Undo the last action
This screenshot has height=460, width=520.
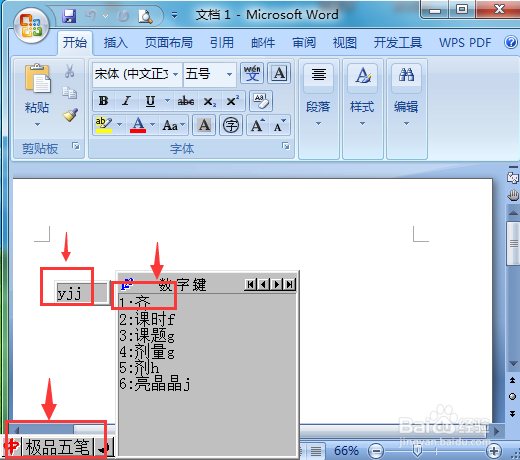91,16
